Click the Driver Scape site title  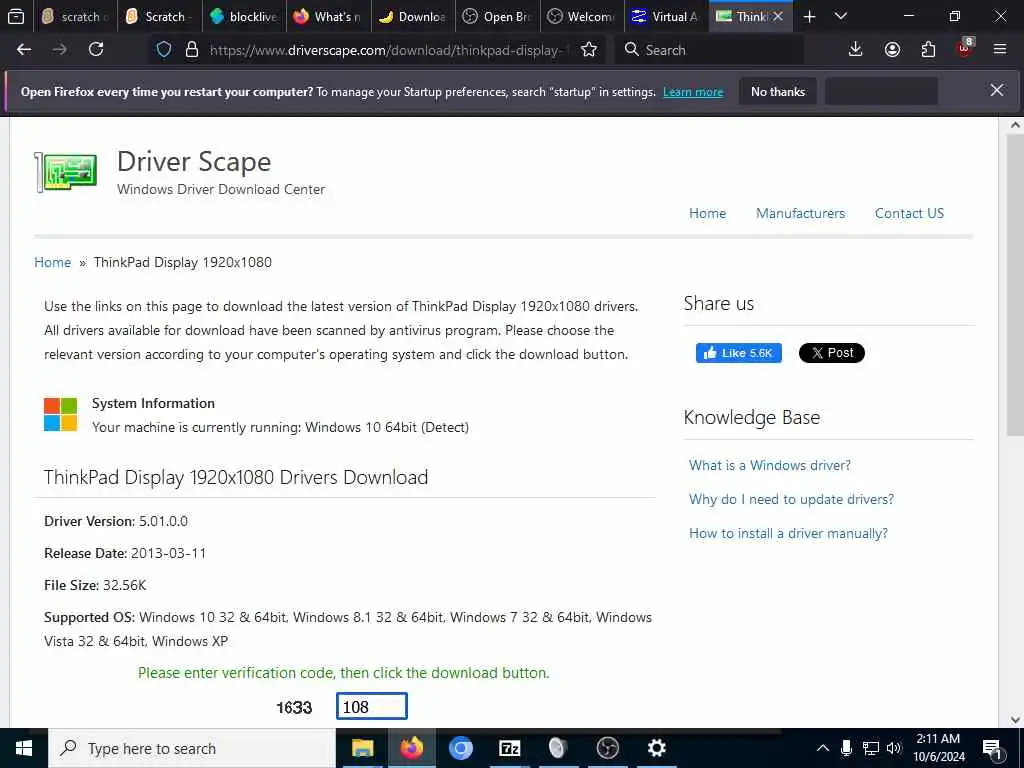pyautogui.click(x=194, y=161)
